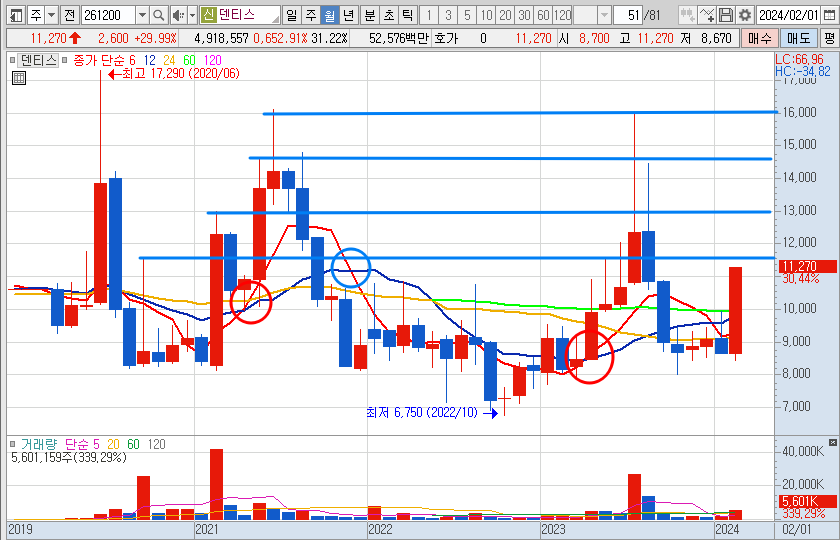Open chart settings gear icon
This screenshot has width=840, height=540.
pos(745,15)
